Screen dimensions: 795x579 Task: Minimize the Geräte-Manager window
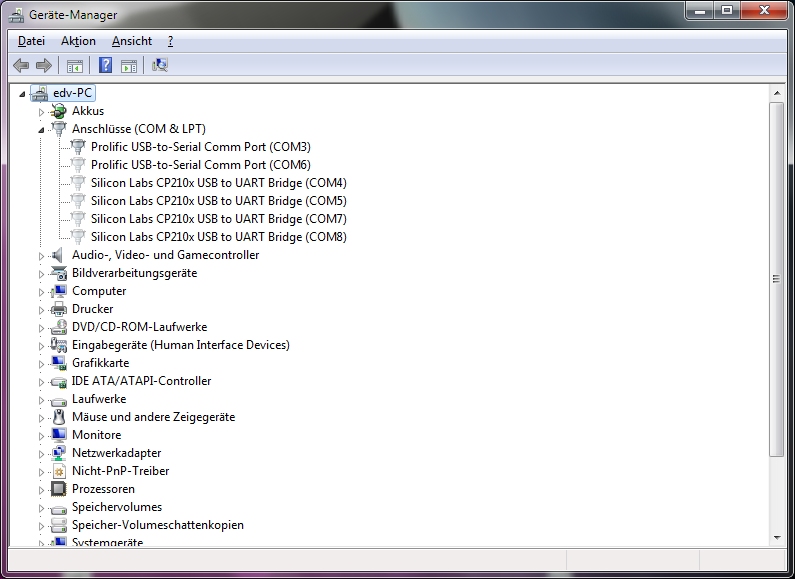(x=700, y=11)
